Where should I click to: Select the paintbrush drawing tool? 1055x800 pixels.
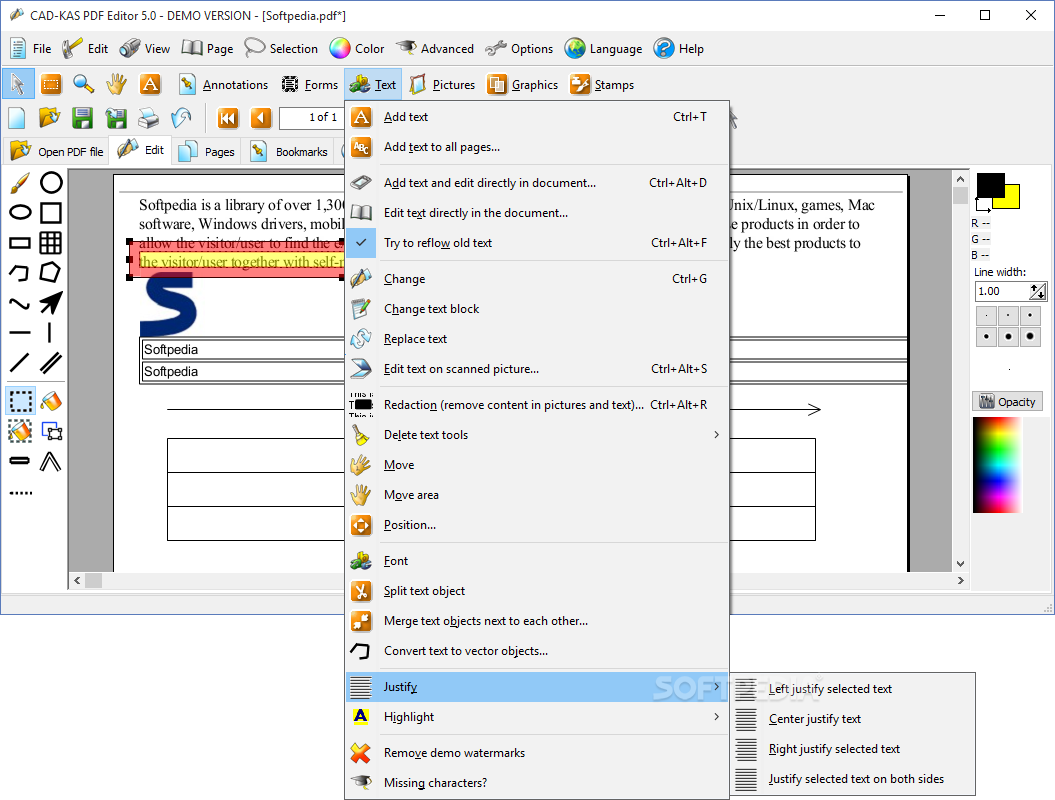tap(20, 182)
